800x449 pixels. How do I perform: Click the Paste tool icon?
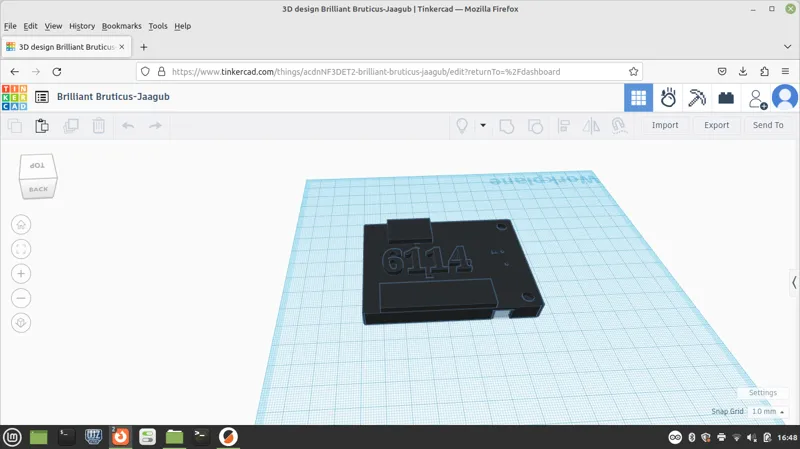click(42, 126)
